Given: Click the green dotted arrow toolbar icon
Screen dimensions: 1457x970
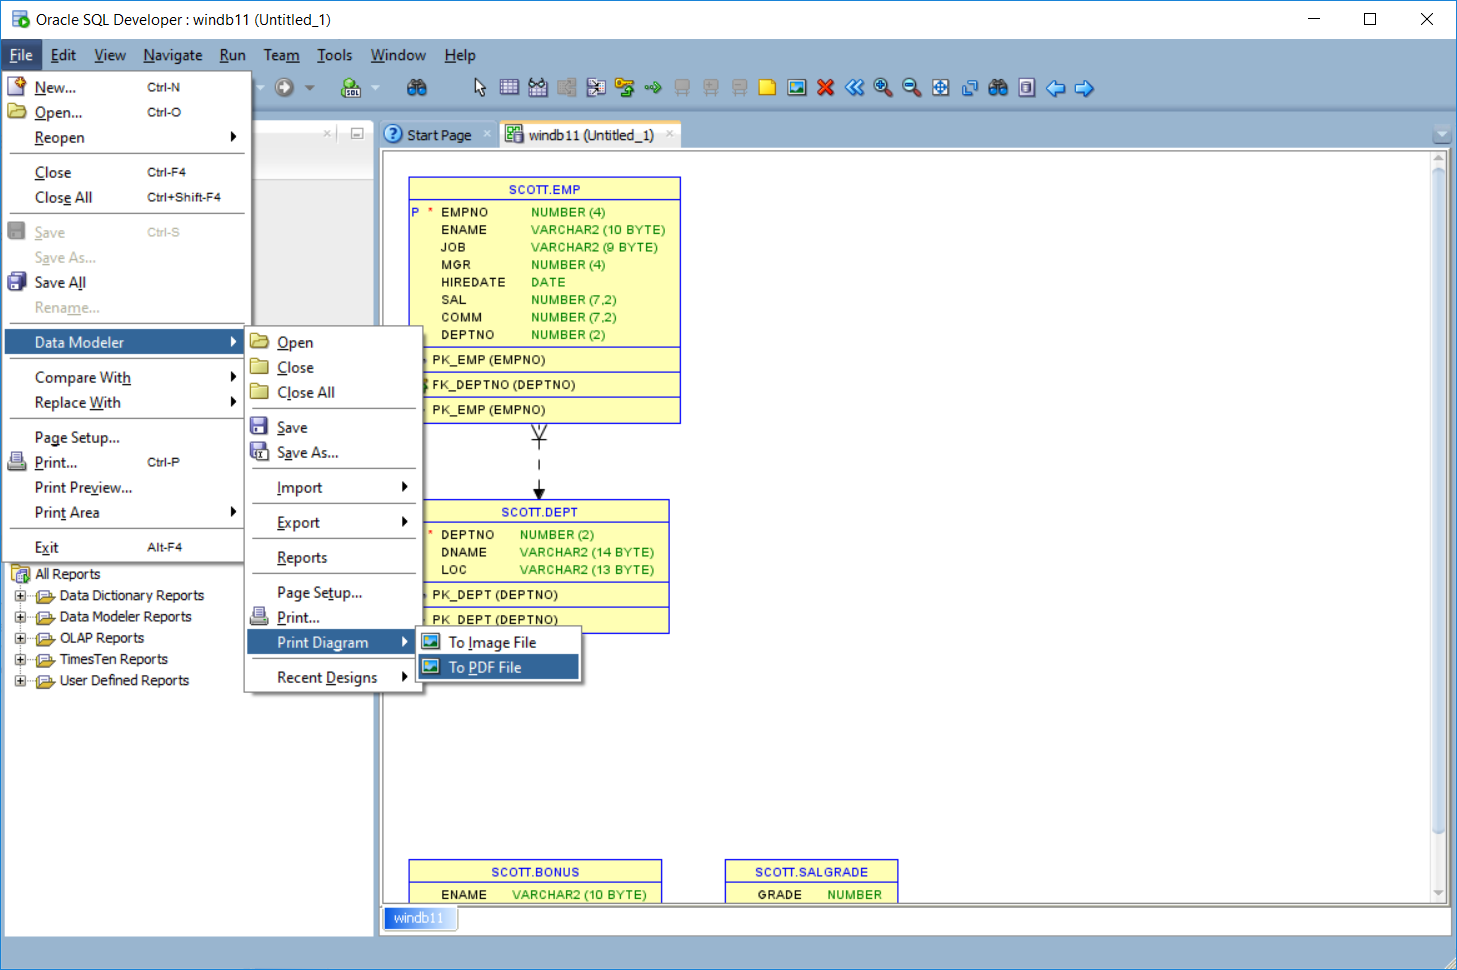Looking at the screenshot, I should tap(653, 88).
